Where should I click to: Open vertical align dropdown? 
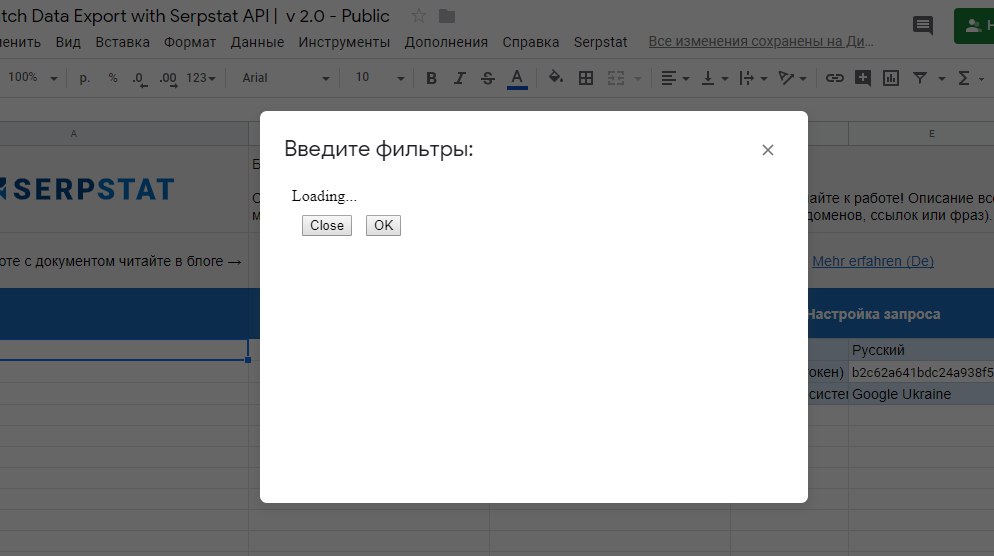tap(714, 78)
